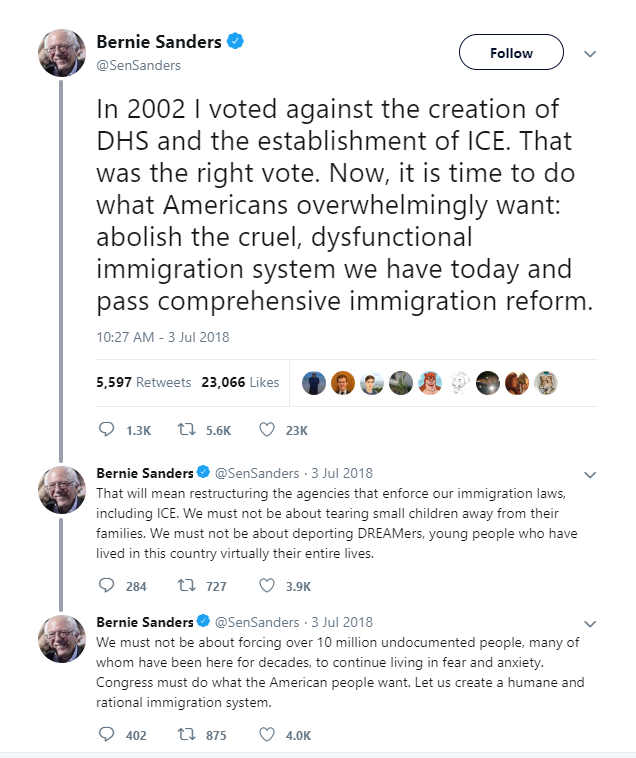636x758 pixels.
Task: Open the @SenSanders handle in the main tweet
Action: tap(139, 65)
